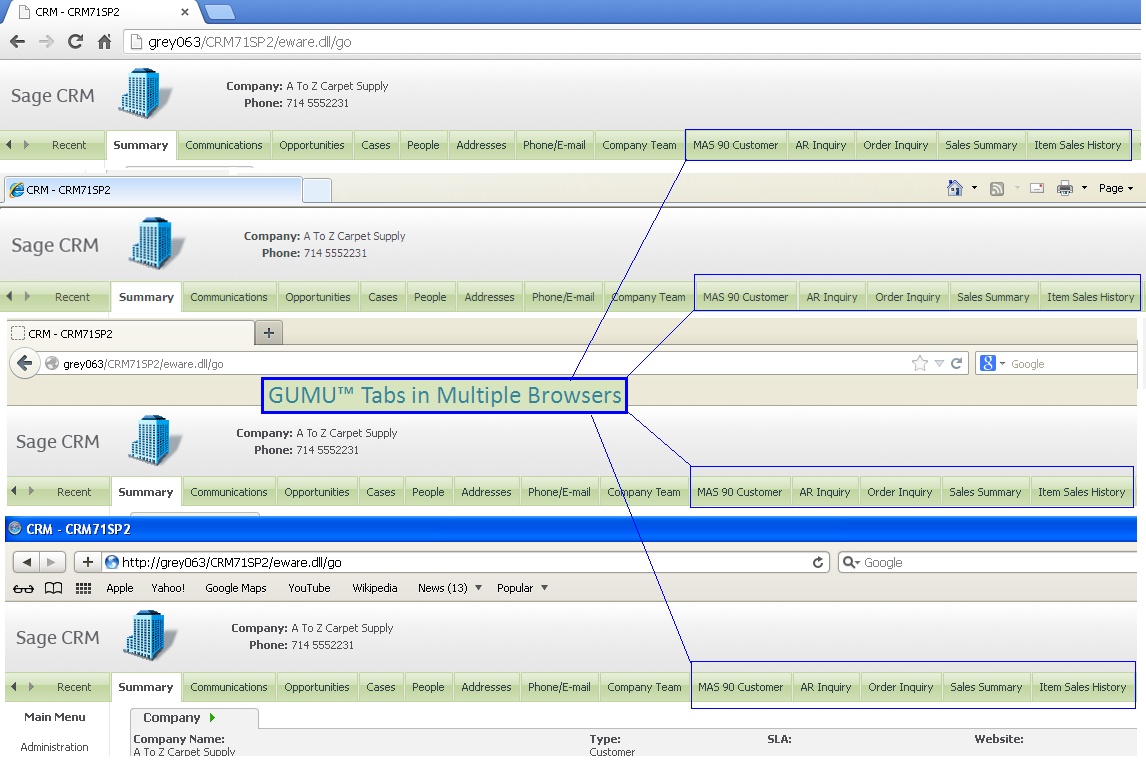Expand the News (13) bookmark menu in Safari

click(x=449, y=588)
